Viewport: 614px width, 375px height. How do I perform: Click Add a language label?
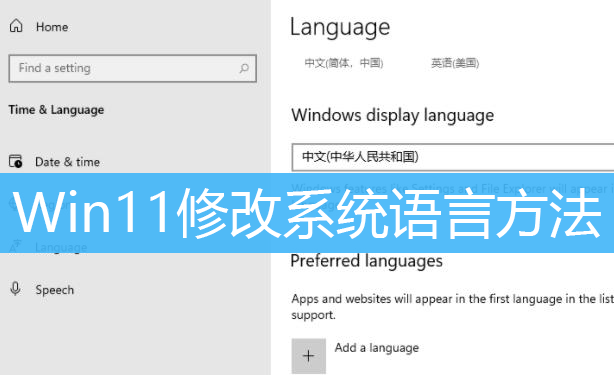(x=377, y=348)
